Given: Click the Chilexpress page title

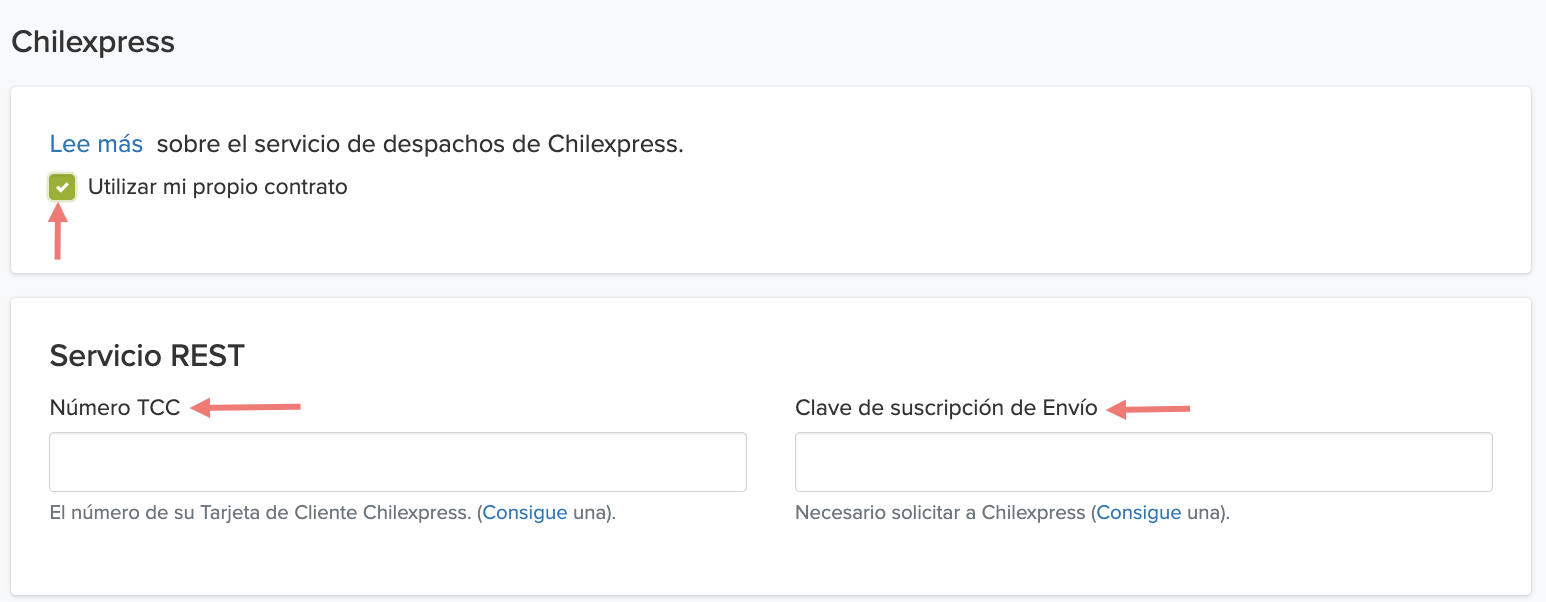Looking at the screenshot, I should coord(93,43).
